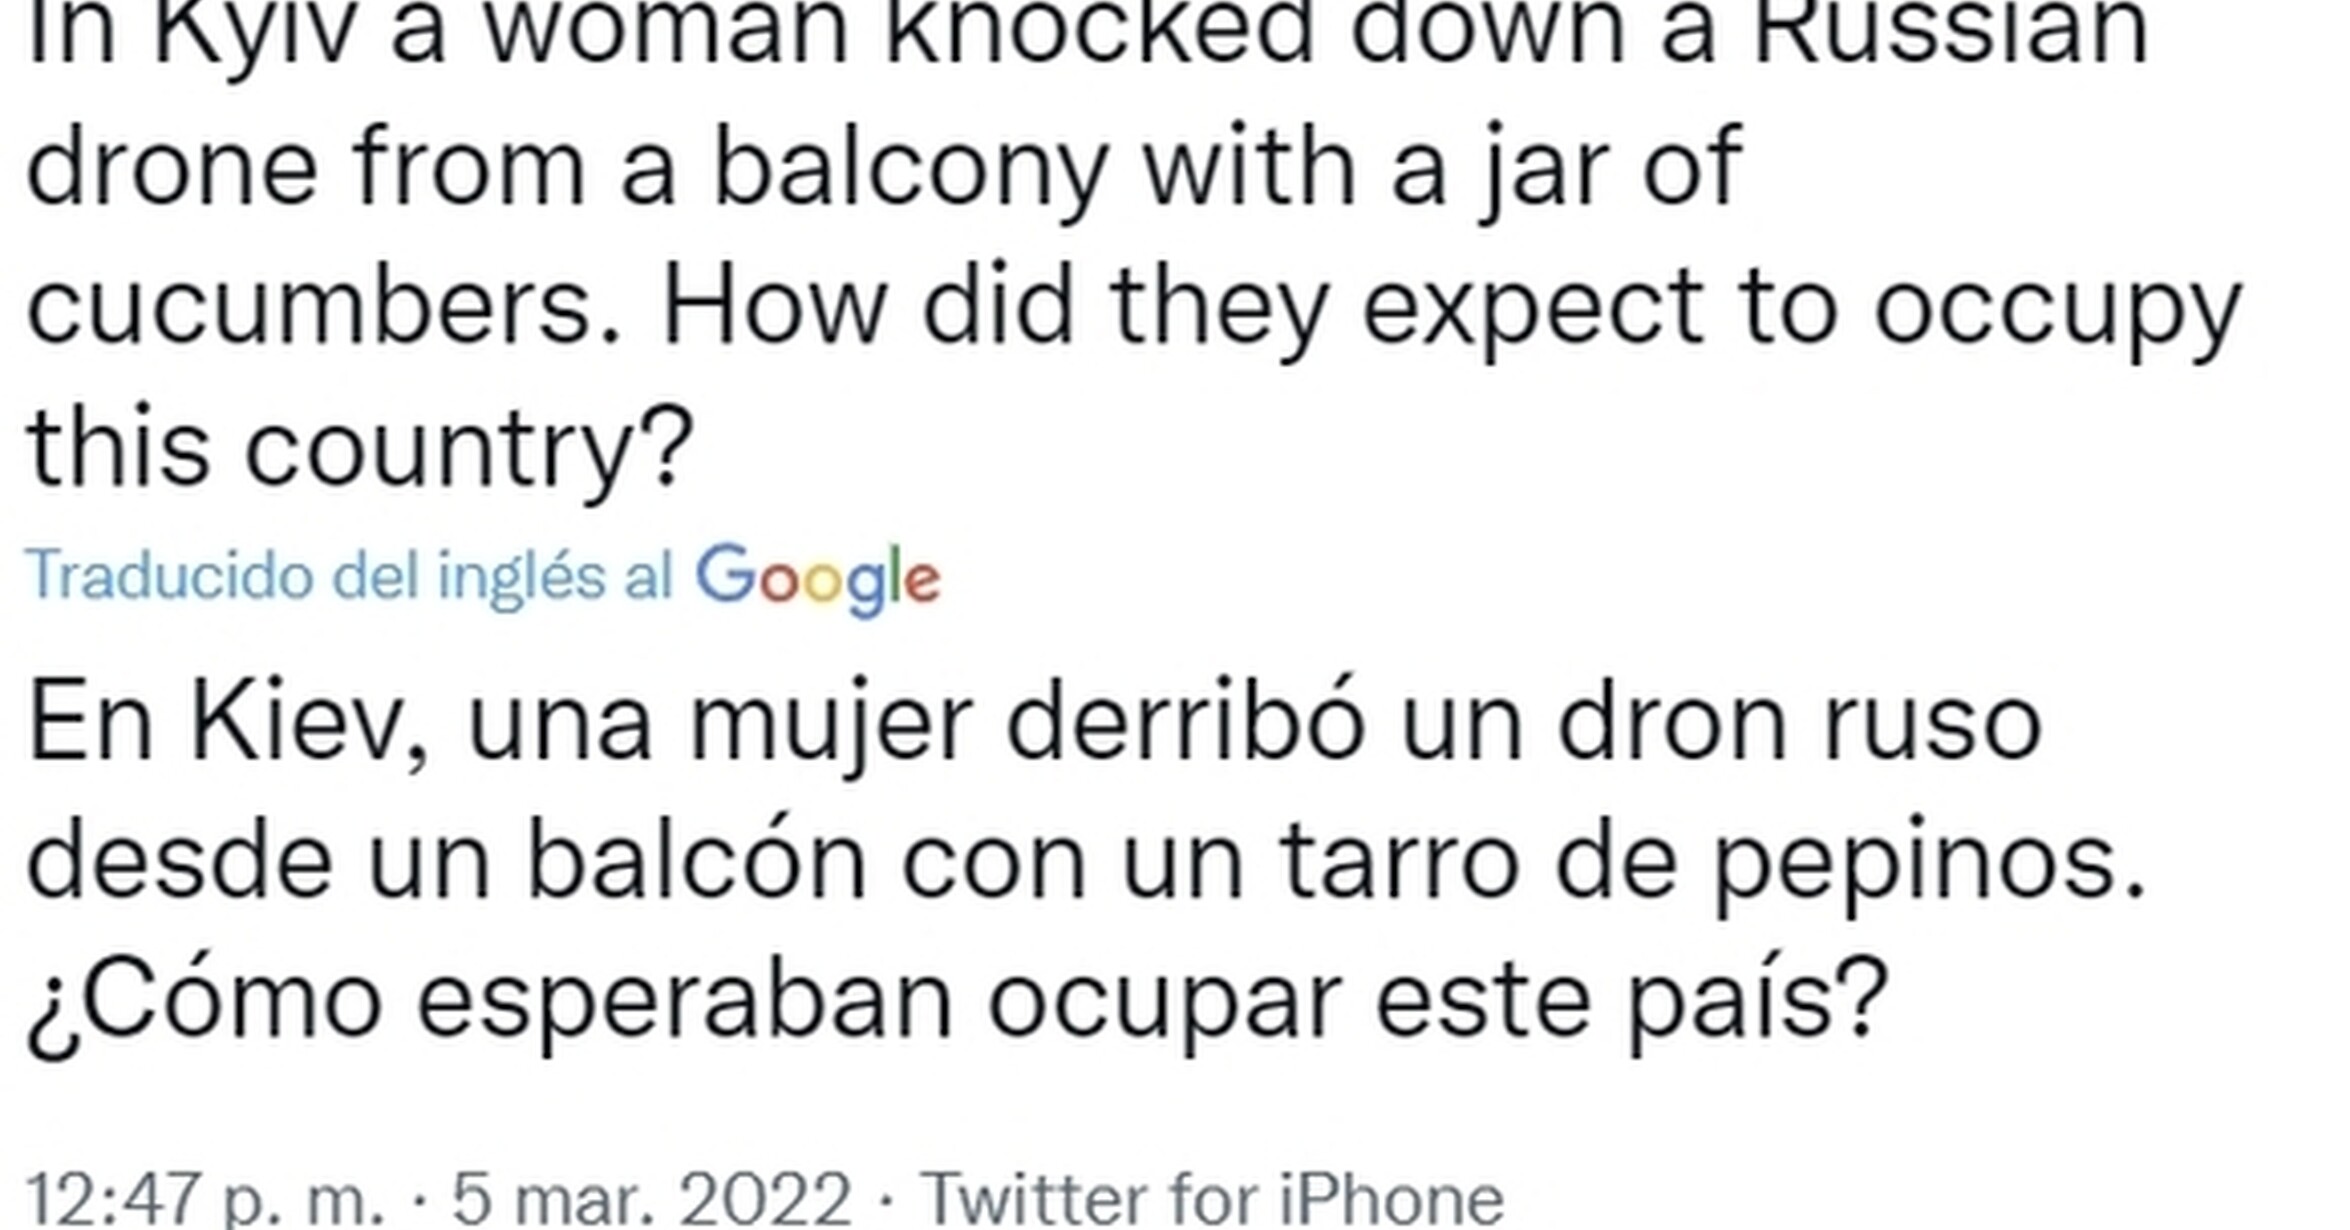Click the word "mujer" in Spanish text

(x=831, y=725)
